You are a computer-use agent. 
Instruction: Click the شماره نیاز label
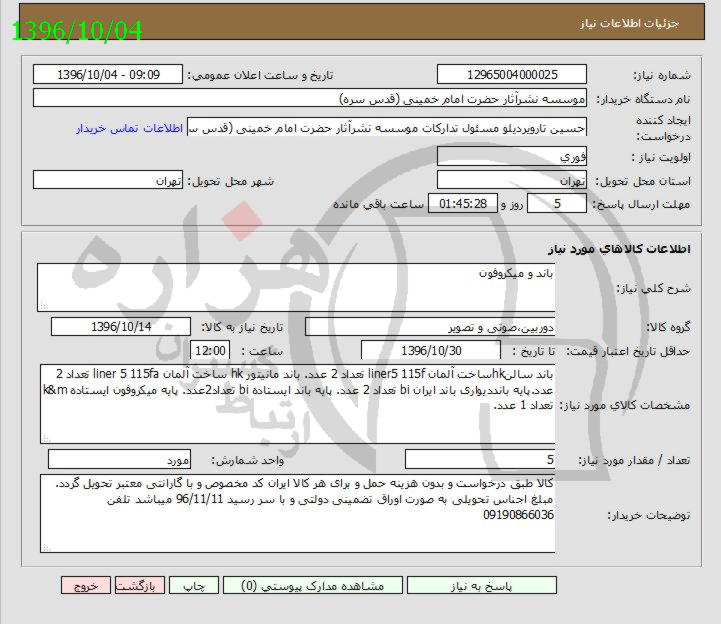click(x=662, y=75)
